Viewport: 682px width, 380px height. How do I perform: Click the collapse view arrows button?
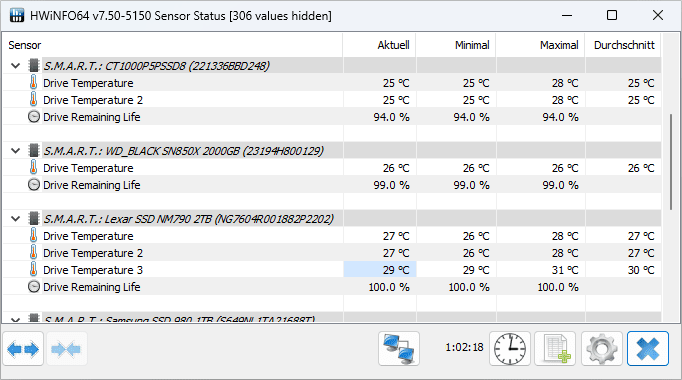(67, 349)
